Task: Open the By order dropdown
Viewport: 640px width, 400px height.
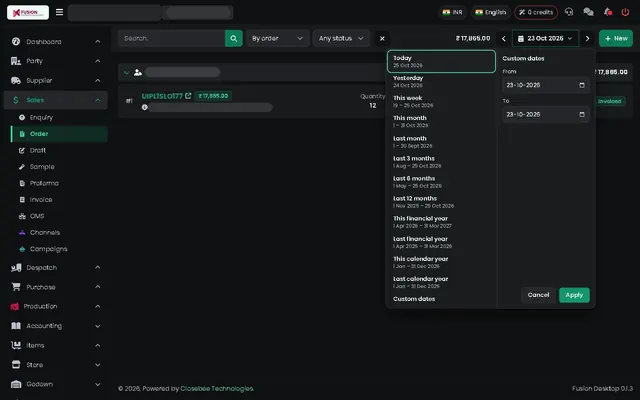Action: click(278, 38)
